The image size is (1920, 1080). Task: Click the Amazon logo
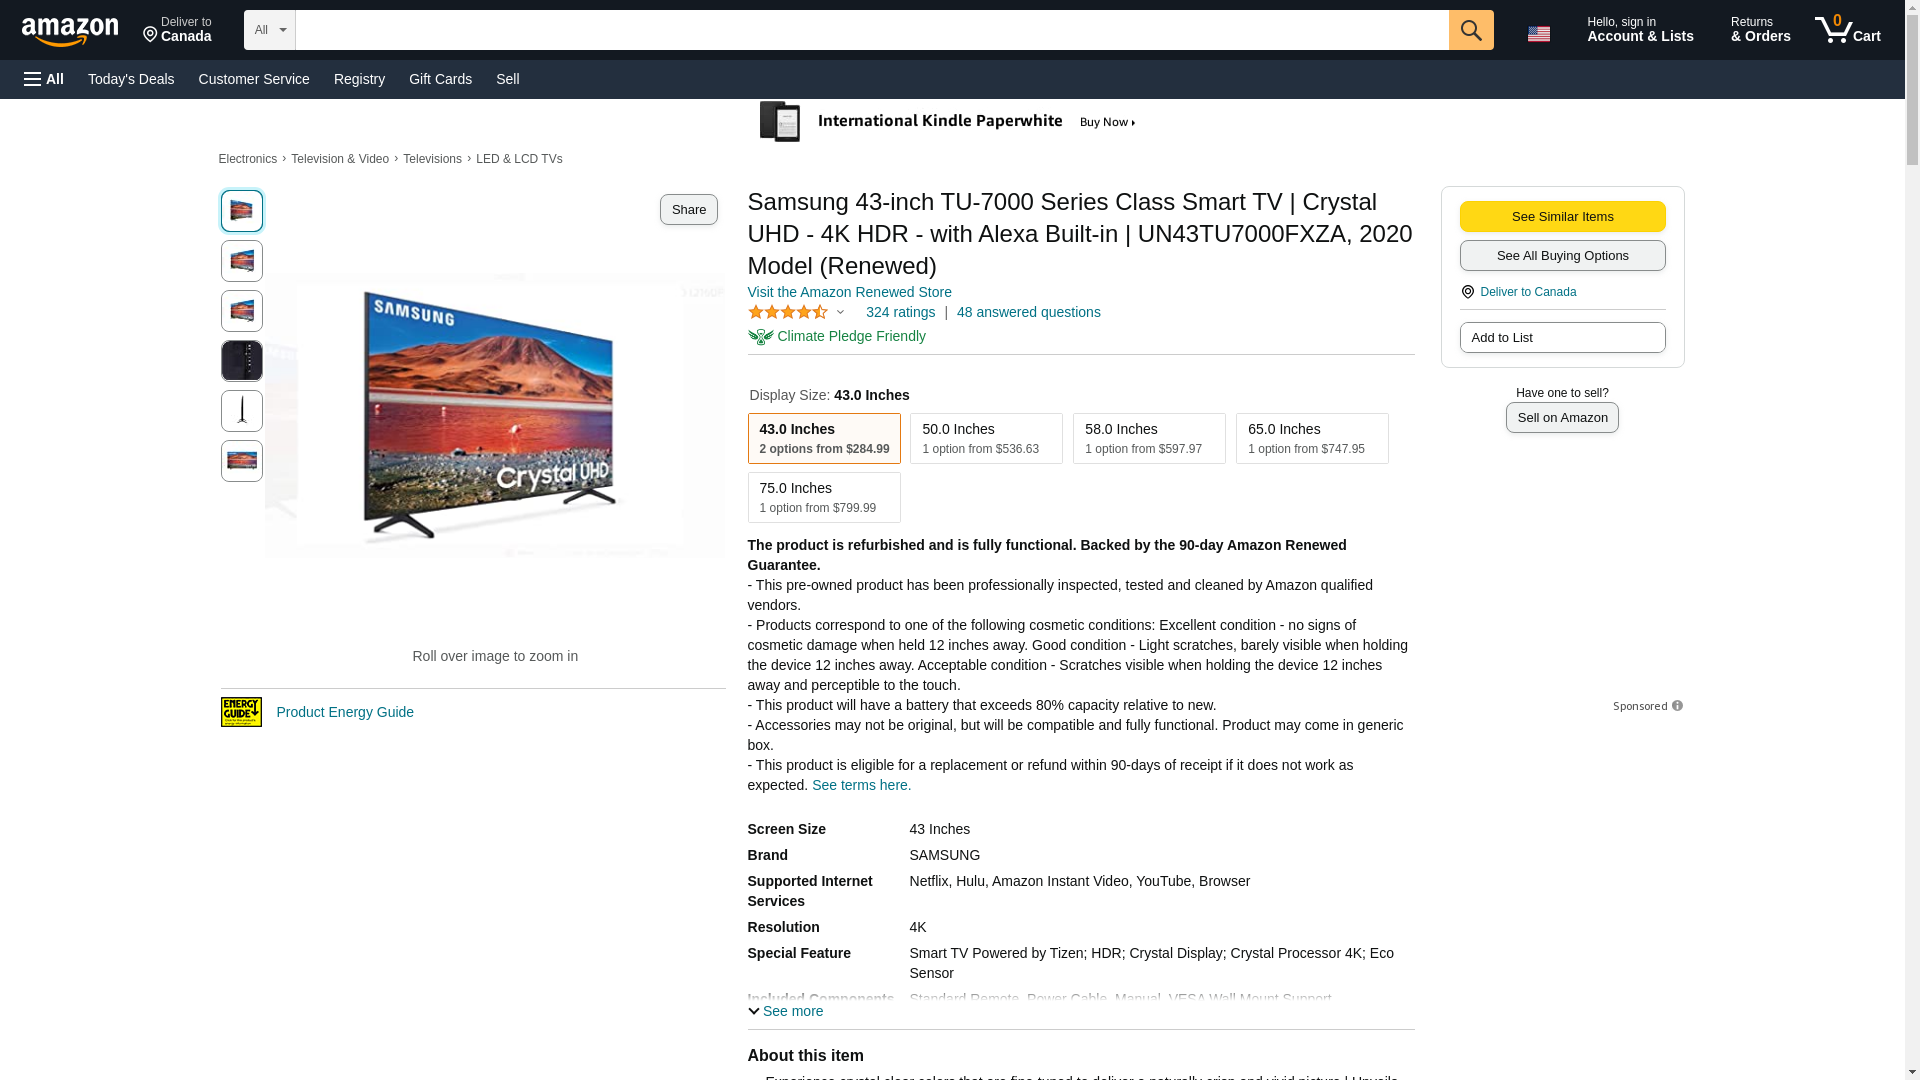click(70, 31)
